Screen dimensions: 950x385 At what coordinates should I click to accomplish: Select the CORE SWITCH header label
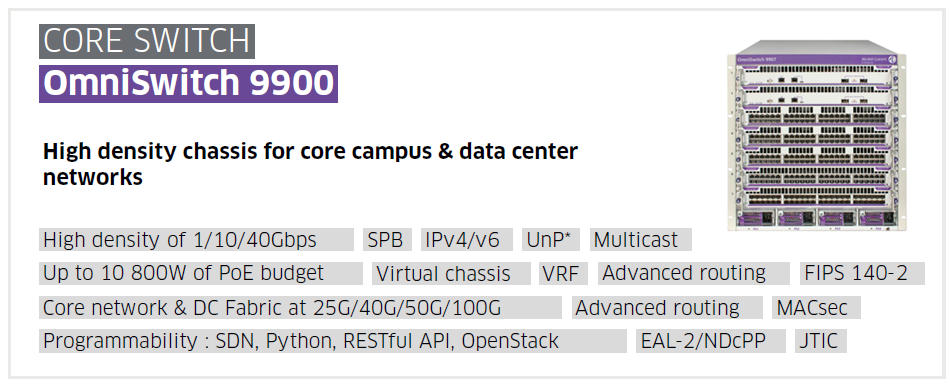pos(147,41)
